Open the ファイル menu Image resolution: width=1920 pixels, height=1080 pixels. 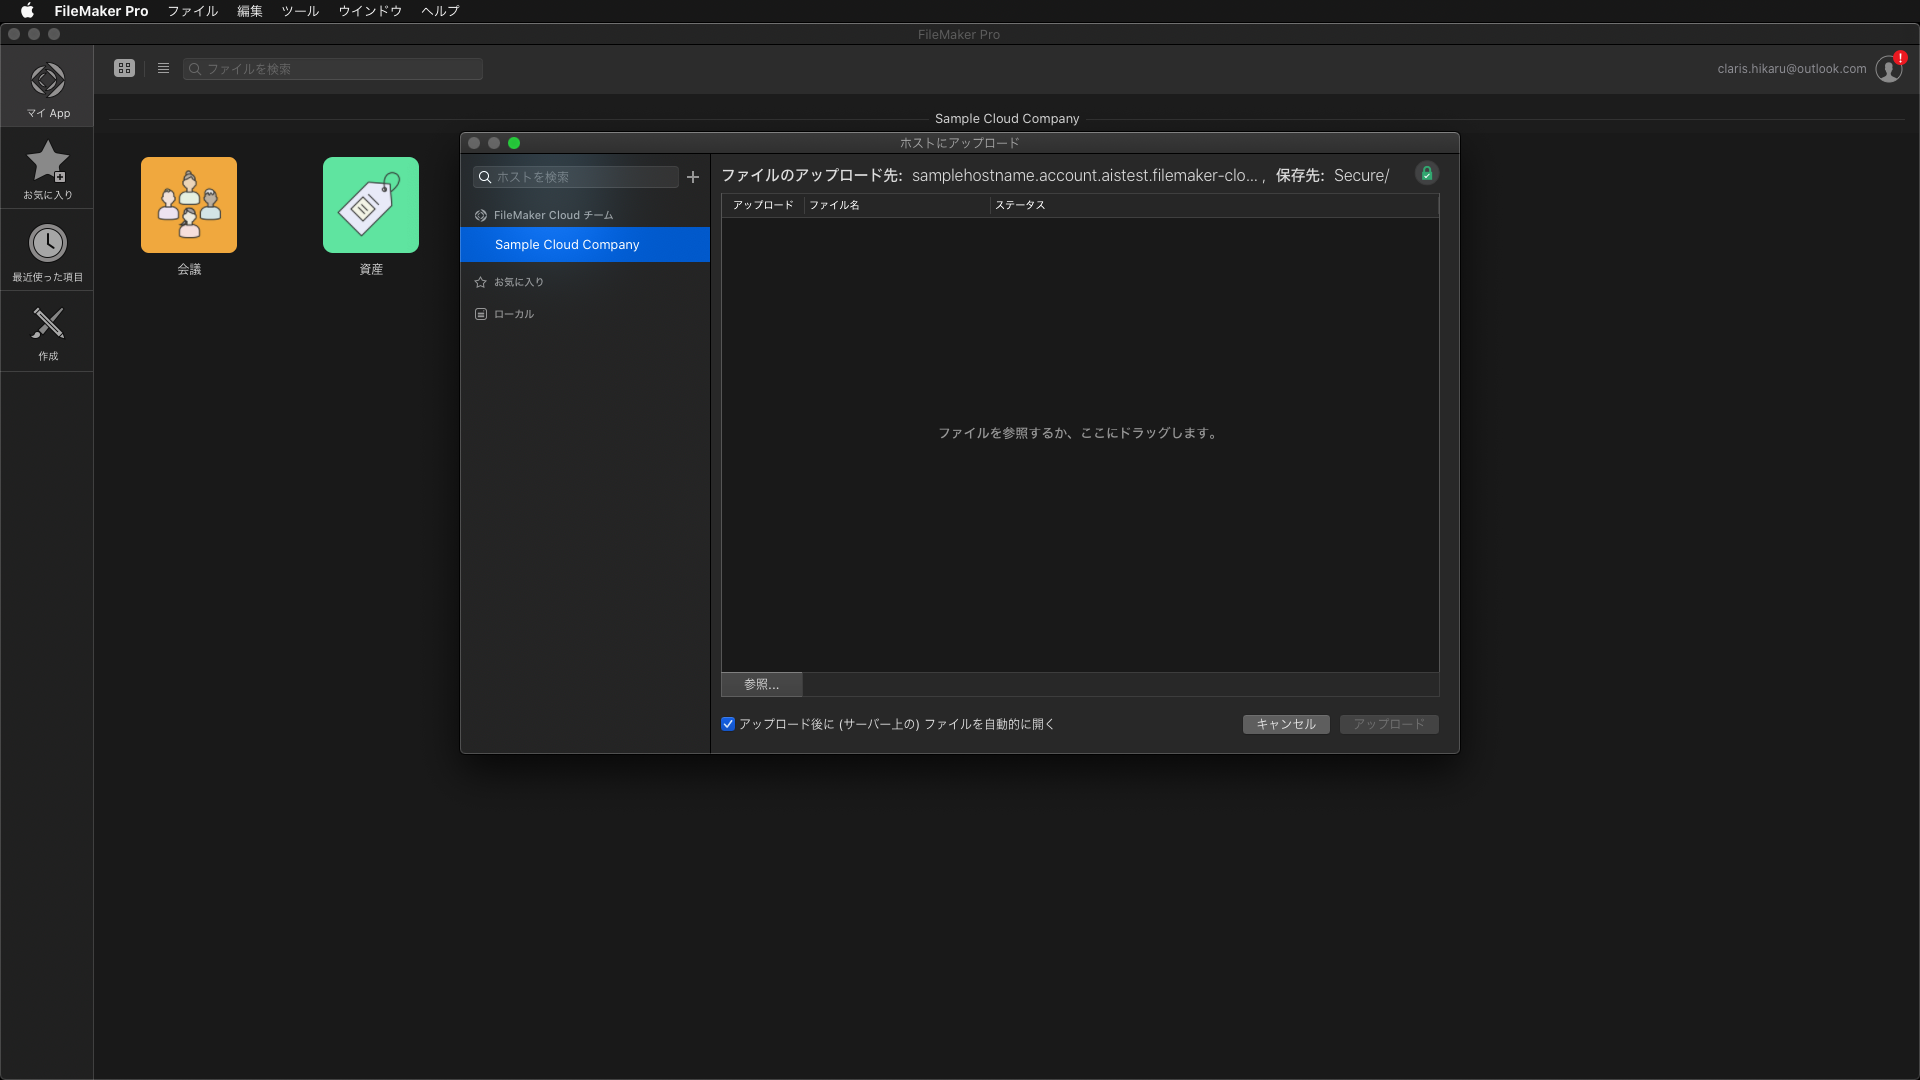coord(192,11)
